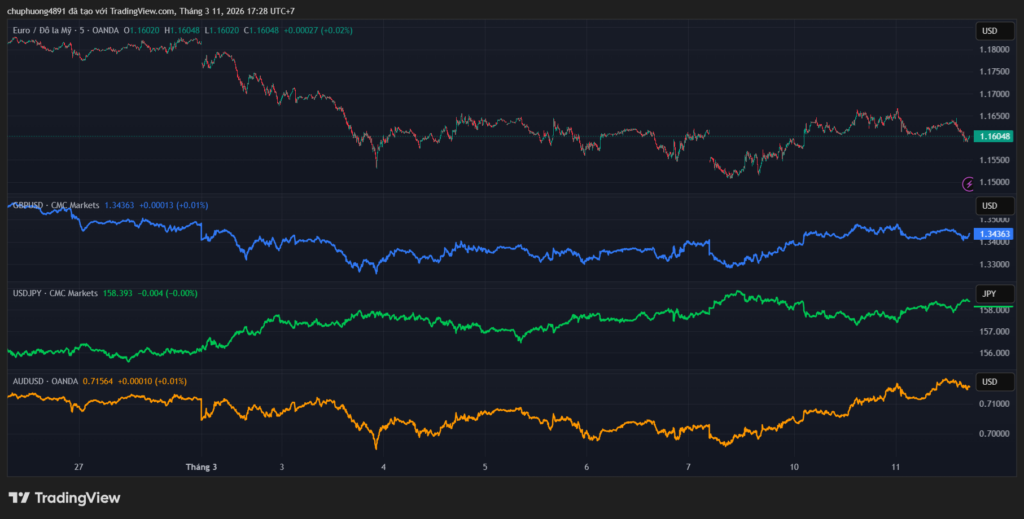The height and width of the screenshot is (519, 1024).
Task: Click the 1.18000 level on the price scale
Action: pyautogui.click(x=993, y=49)
